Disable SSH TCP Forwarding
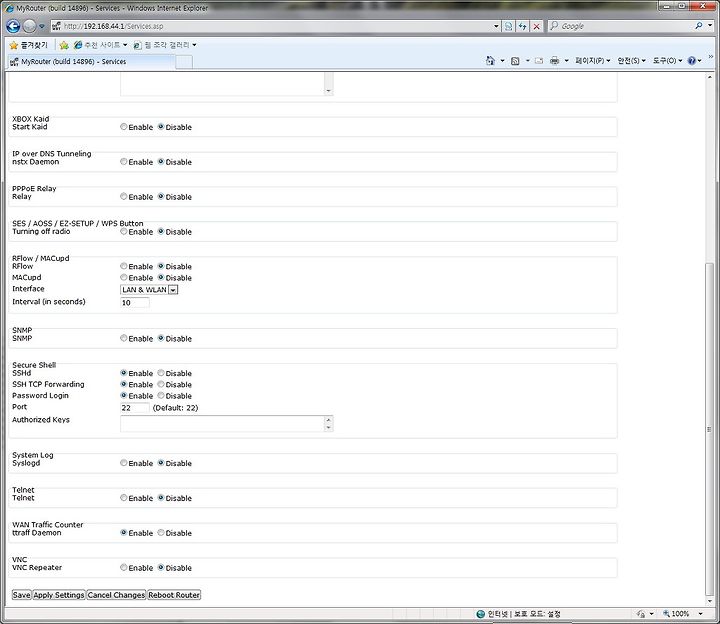 click(x=161, y=384)
